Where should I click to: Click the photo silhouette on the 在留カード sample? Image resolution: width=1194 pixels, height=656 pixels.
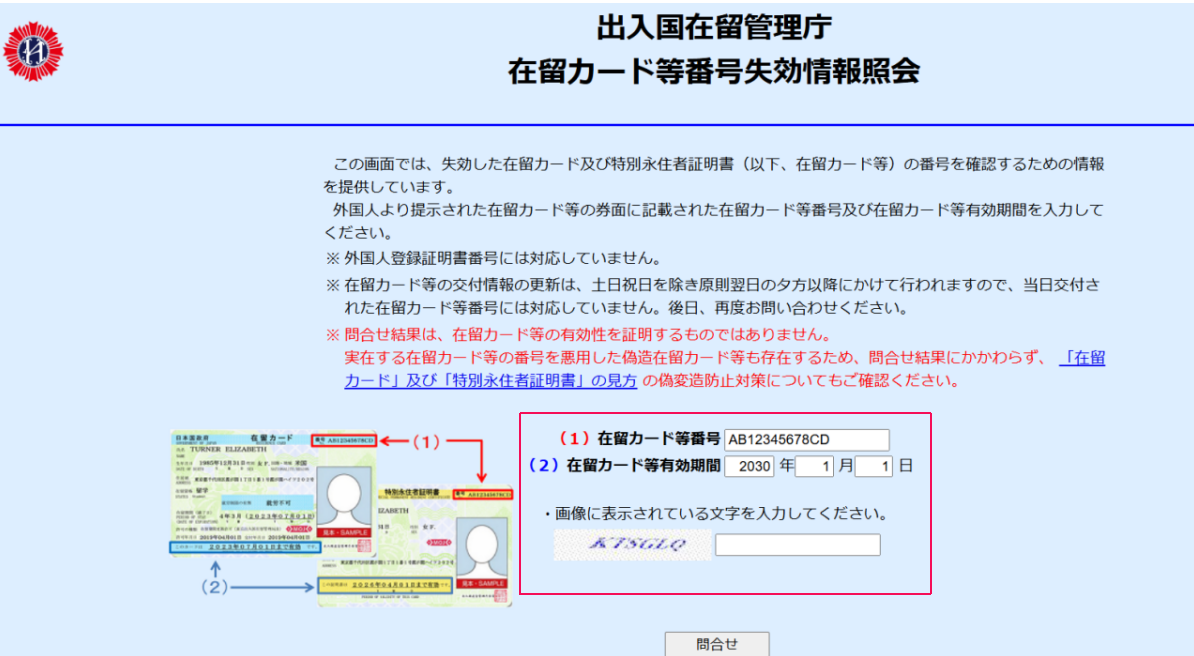[342, 497]
